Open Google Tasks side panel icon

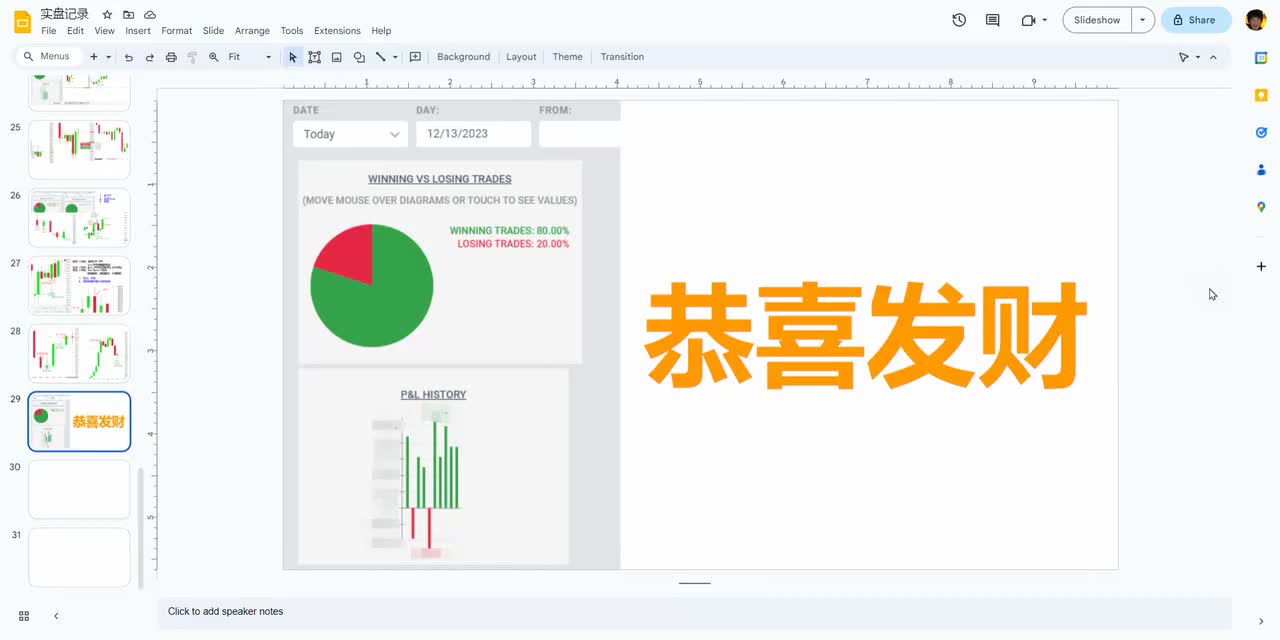pyautogui.click(x=1261, y=132)
